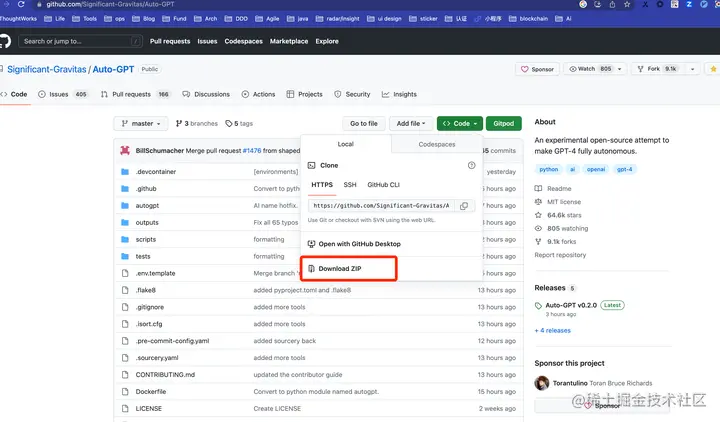
Task: Open the Discussions tab
Action: click(206, 94)
